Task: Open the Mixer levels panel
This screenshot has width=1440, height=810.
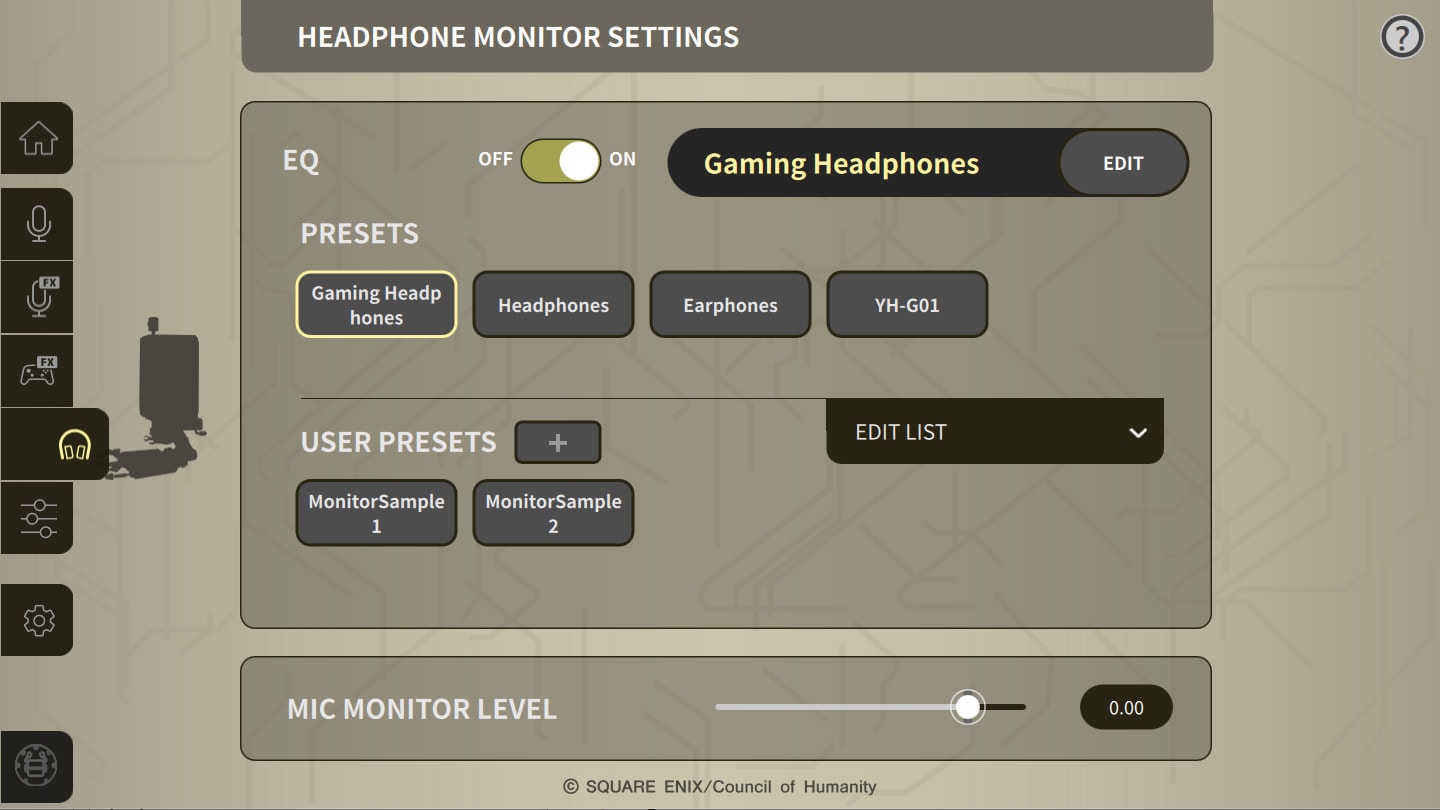Action: click(37, 518)
